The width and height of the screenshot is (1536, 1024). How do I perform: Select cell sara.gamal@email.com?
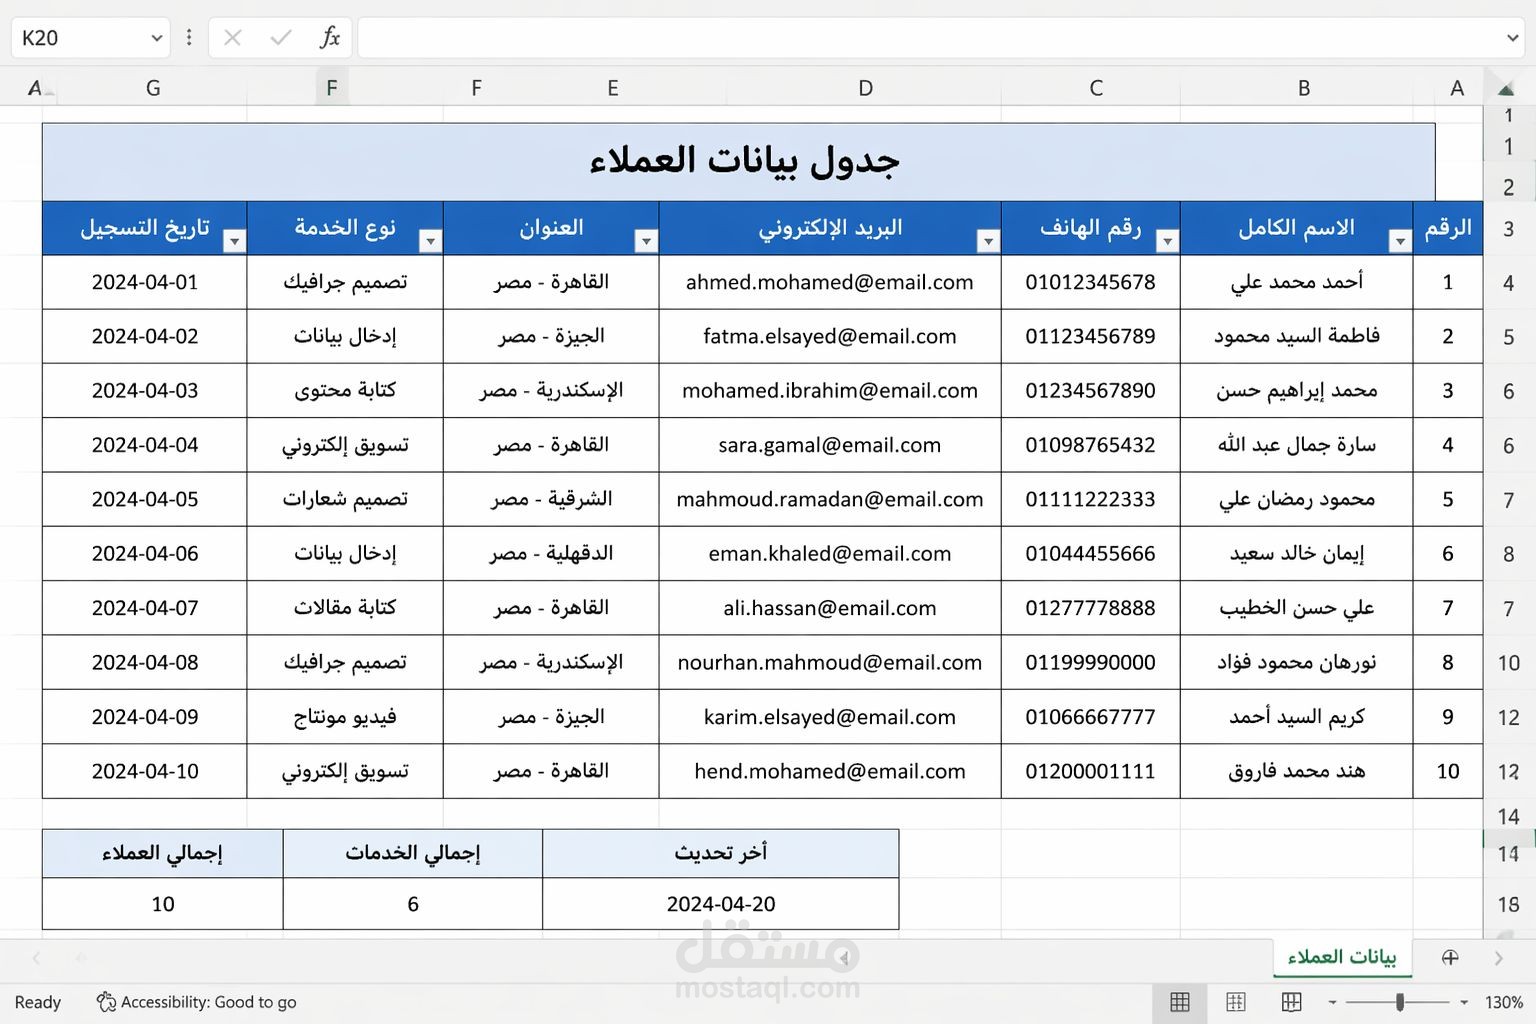coord(830,445)
